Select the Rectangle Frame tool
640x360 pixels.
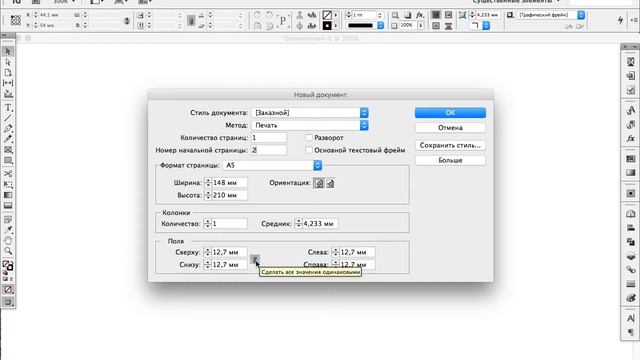[x=8, y=150]
